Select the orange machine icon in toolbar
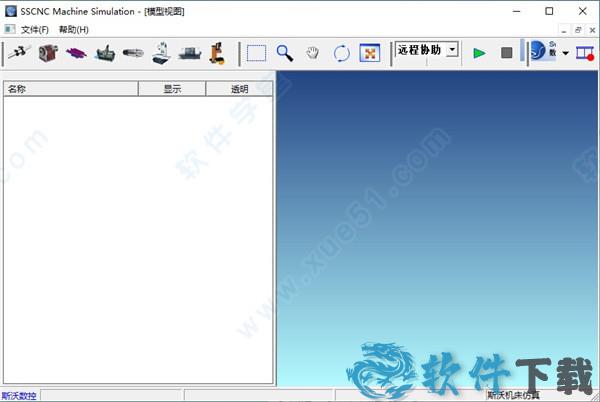The image size is (600, 402). [217, 53]
